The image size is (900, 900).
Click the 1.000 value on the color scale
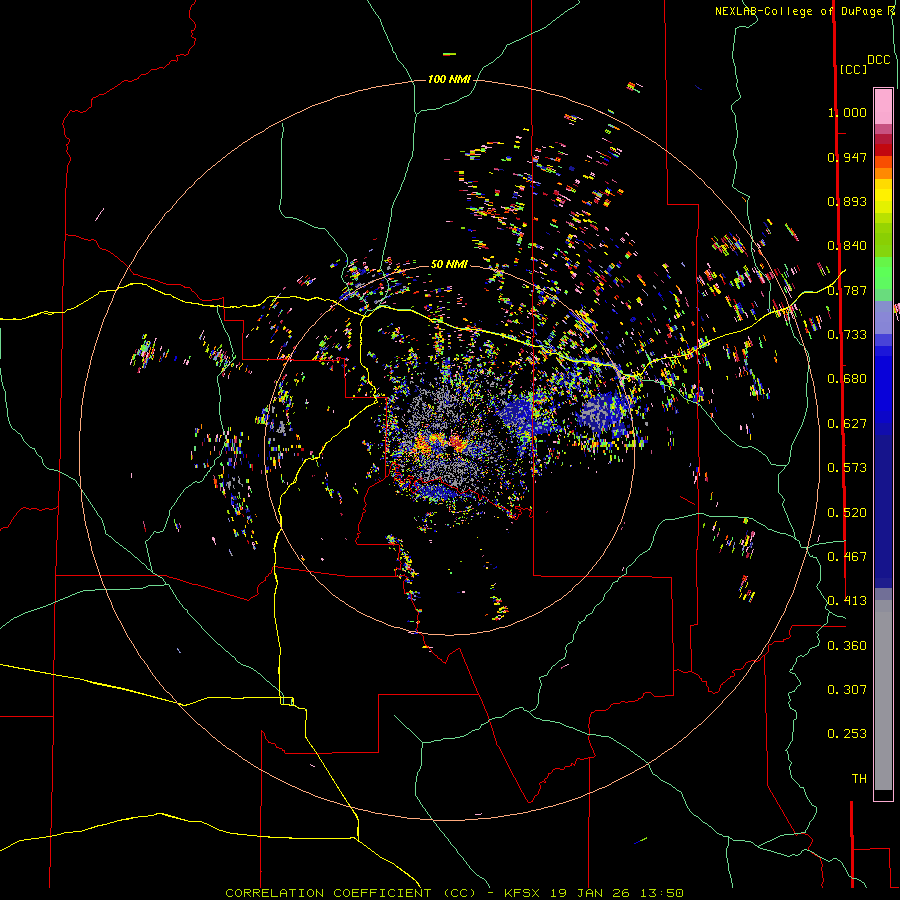[847, 112]
